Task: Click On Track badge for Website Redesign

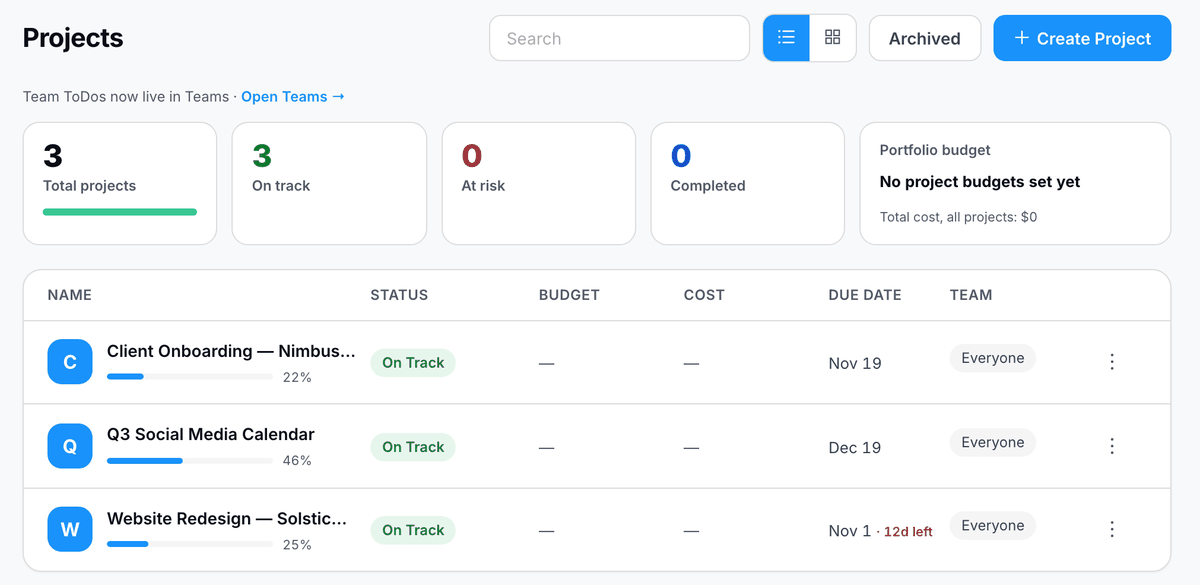Action: pos(413,530)
